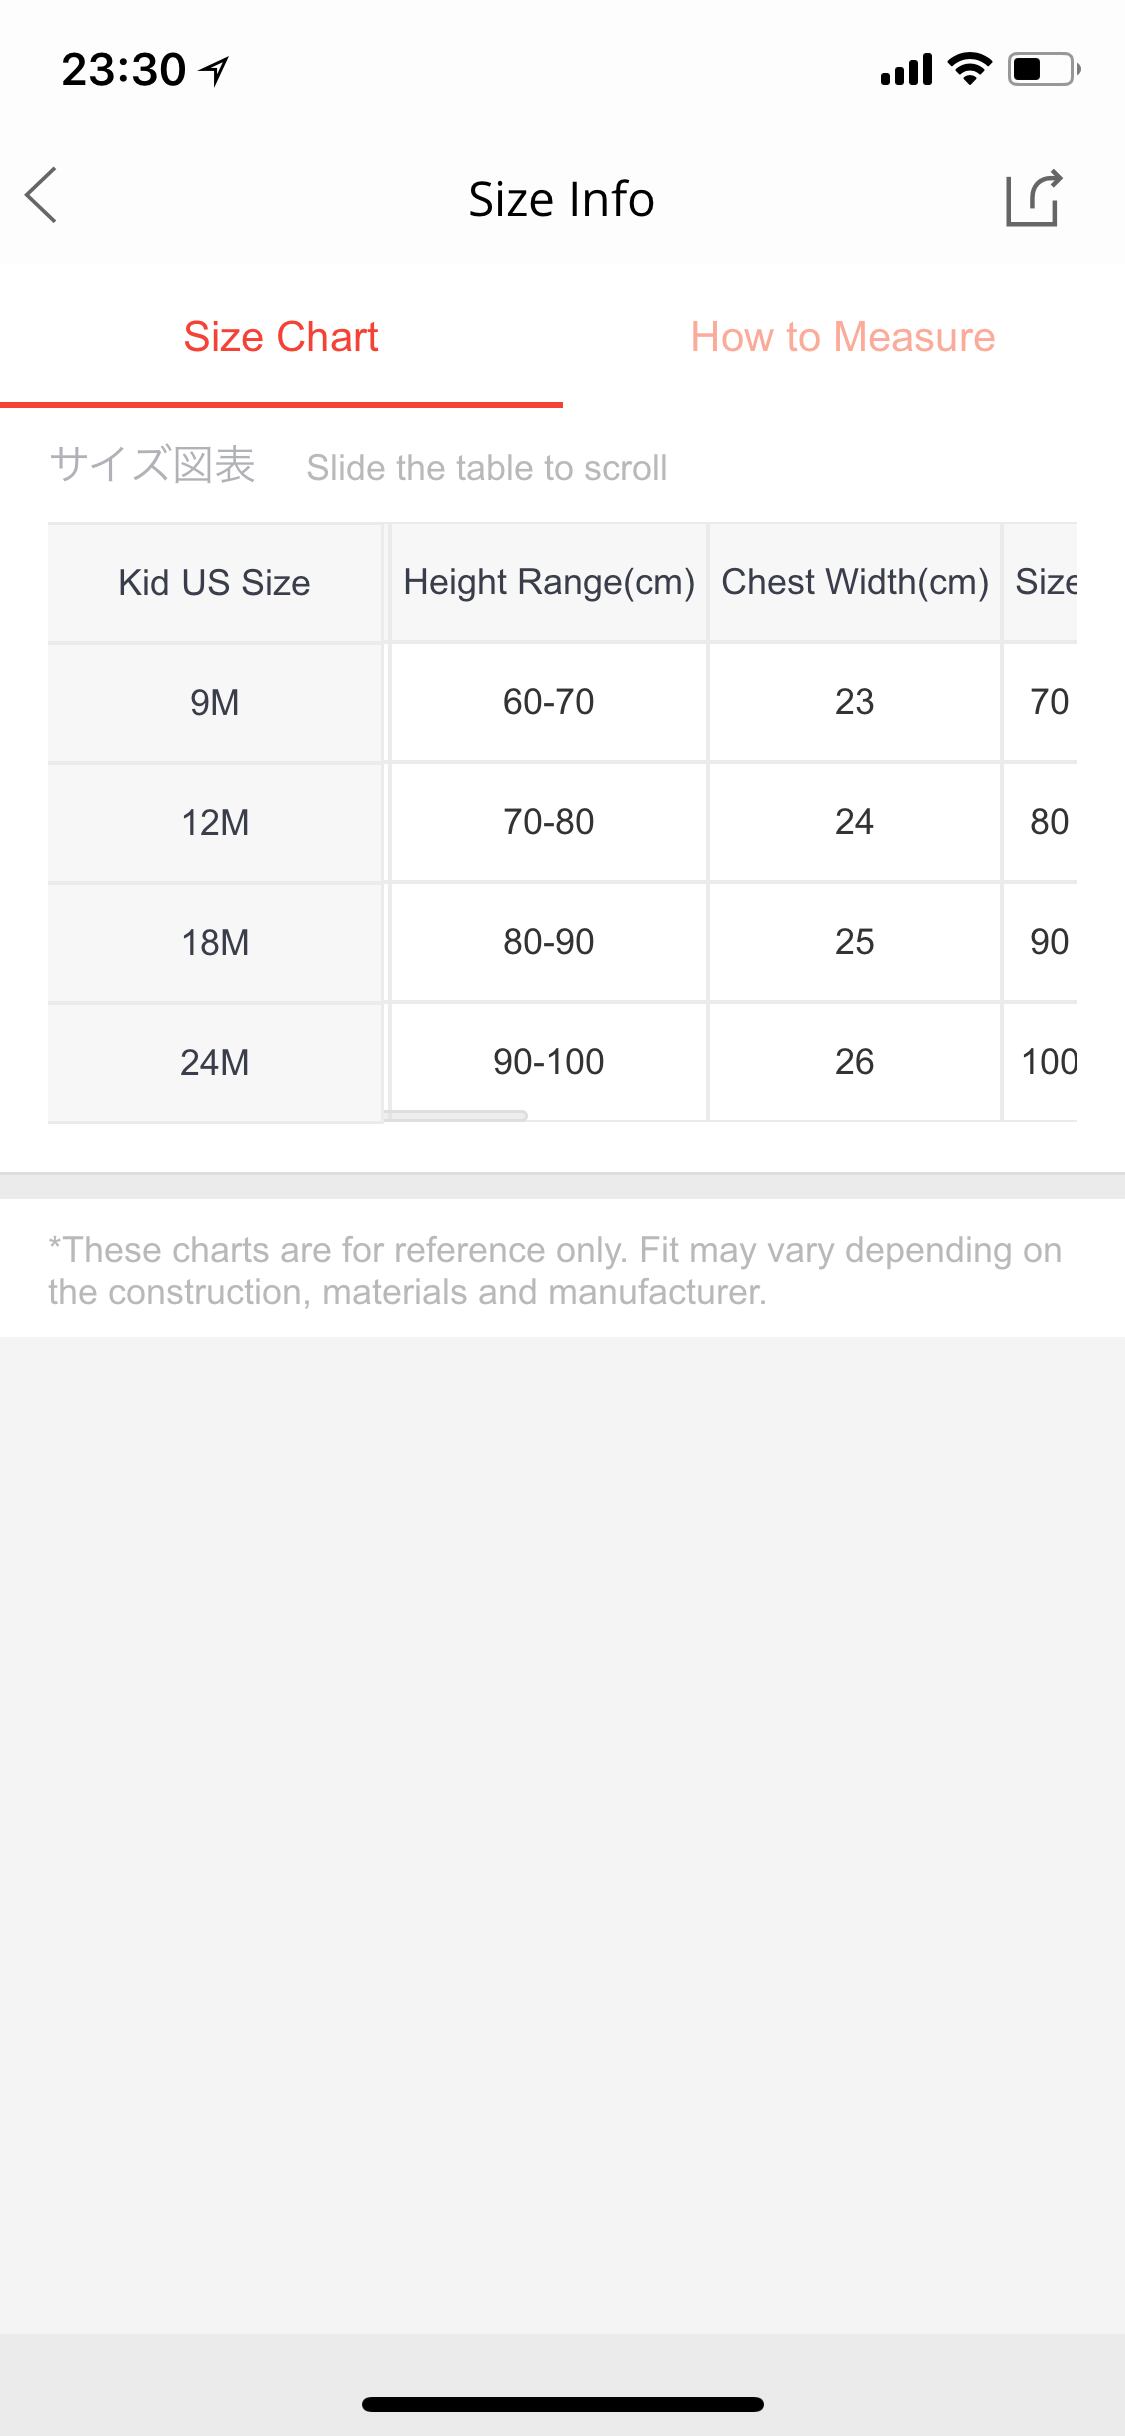Open the How to Measure tab
Screen dimensions: 1125x2436
(842, 337)
